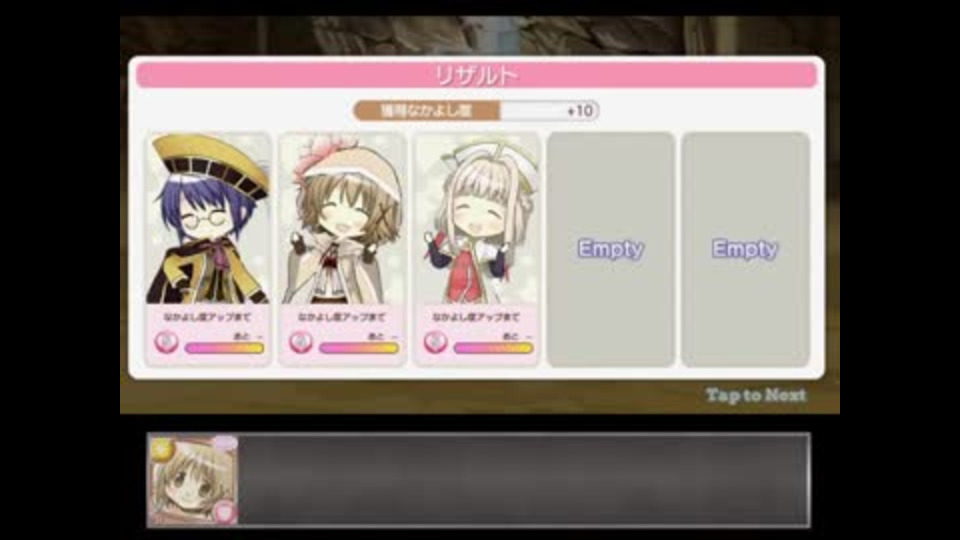
Task: Click the blue-haired girl with glasses card
Action: [208, 249]
